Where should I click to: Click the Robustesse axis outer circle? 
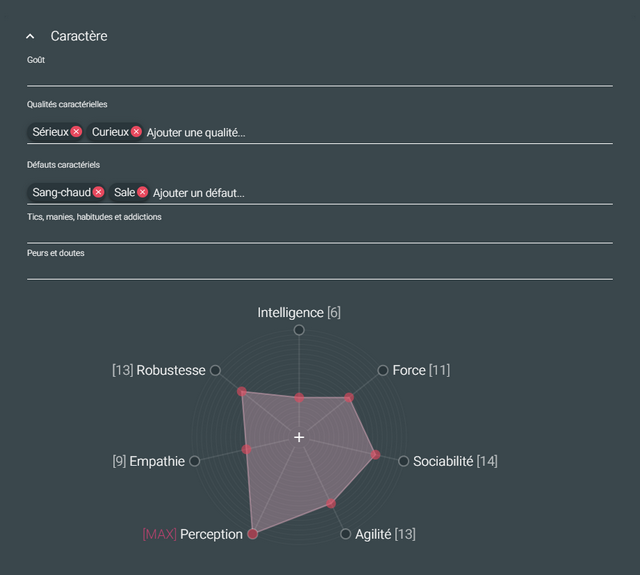tap(215, 371)
